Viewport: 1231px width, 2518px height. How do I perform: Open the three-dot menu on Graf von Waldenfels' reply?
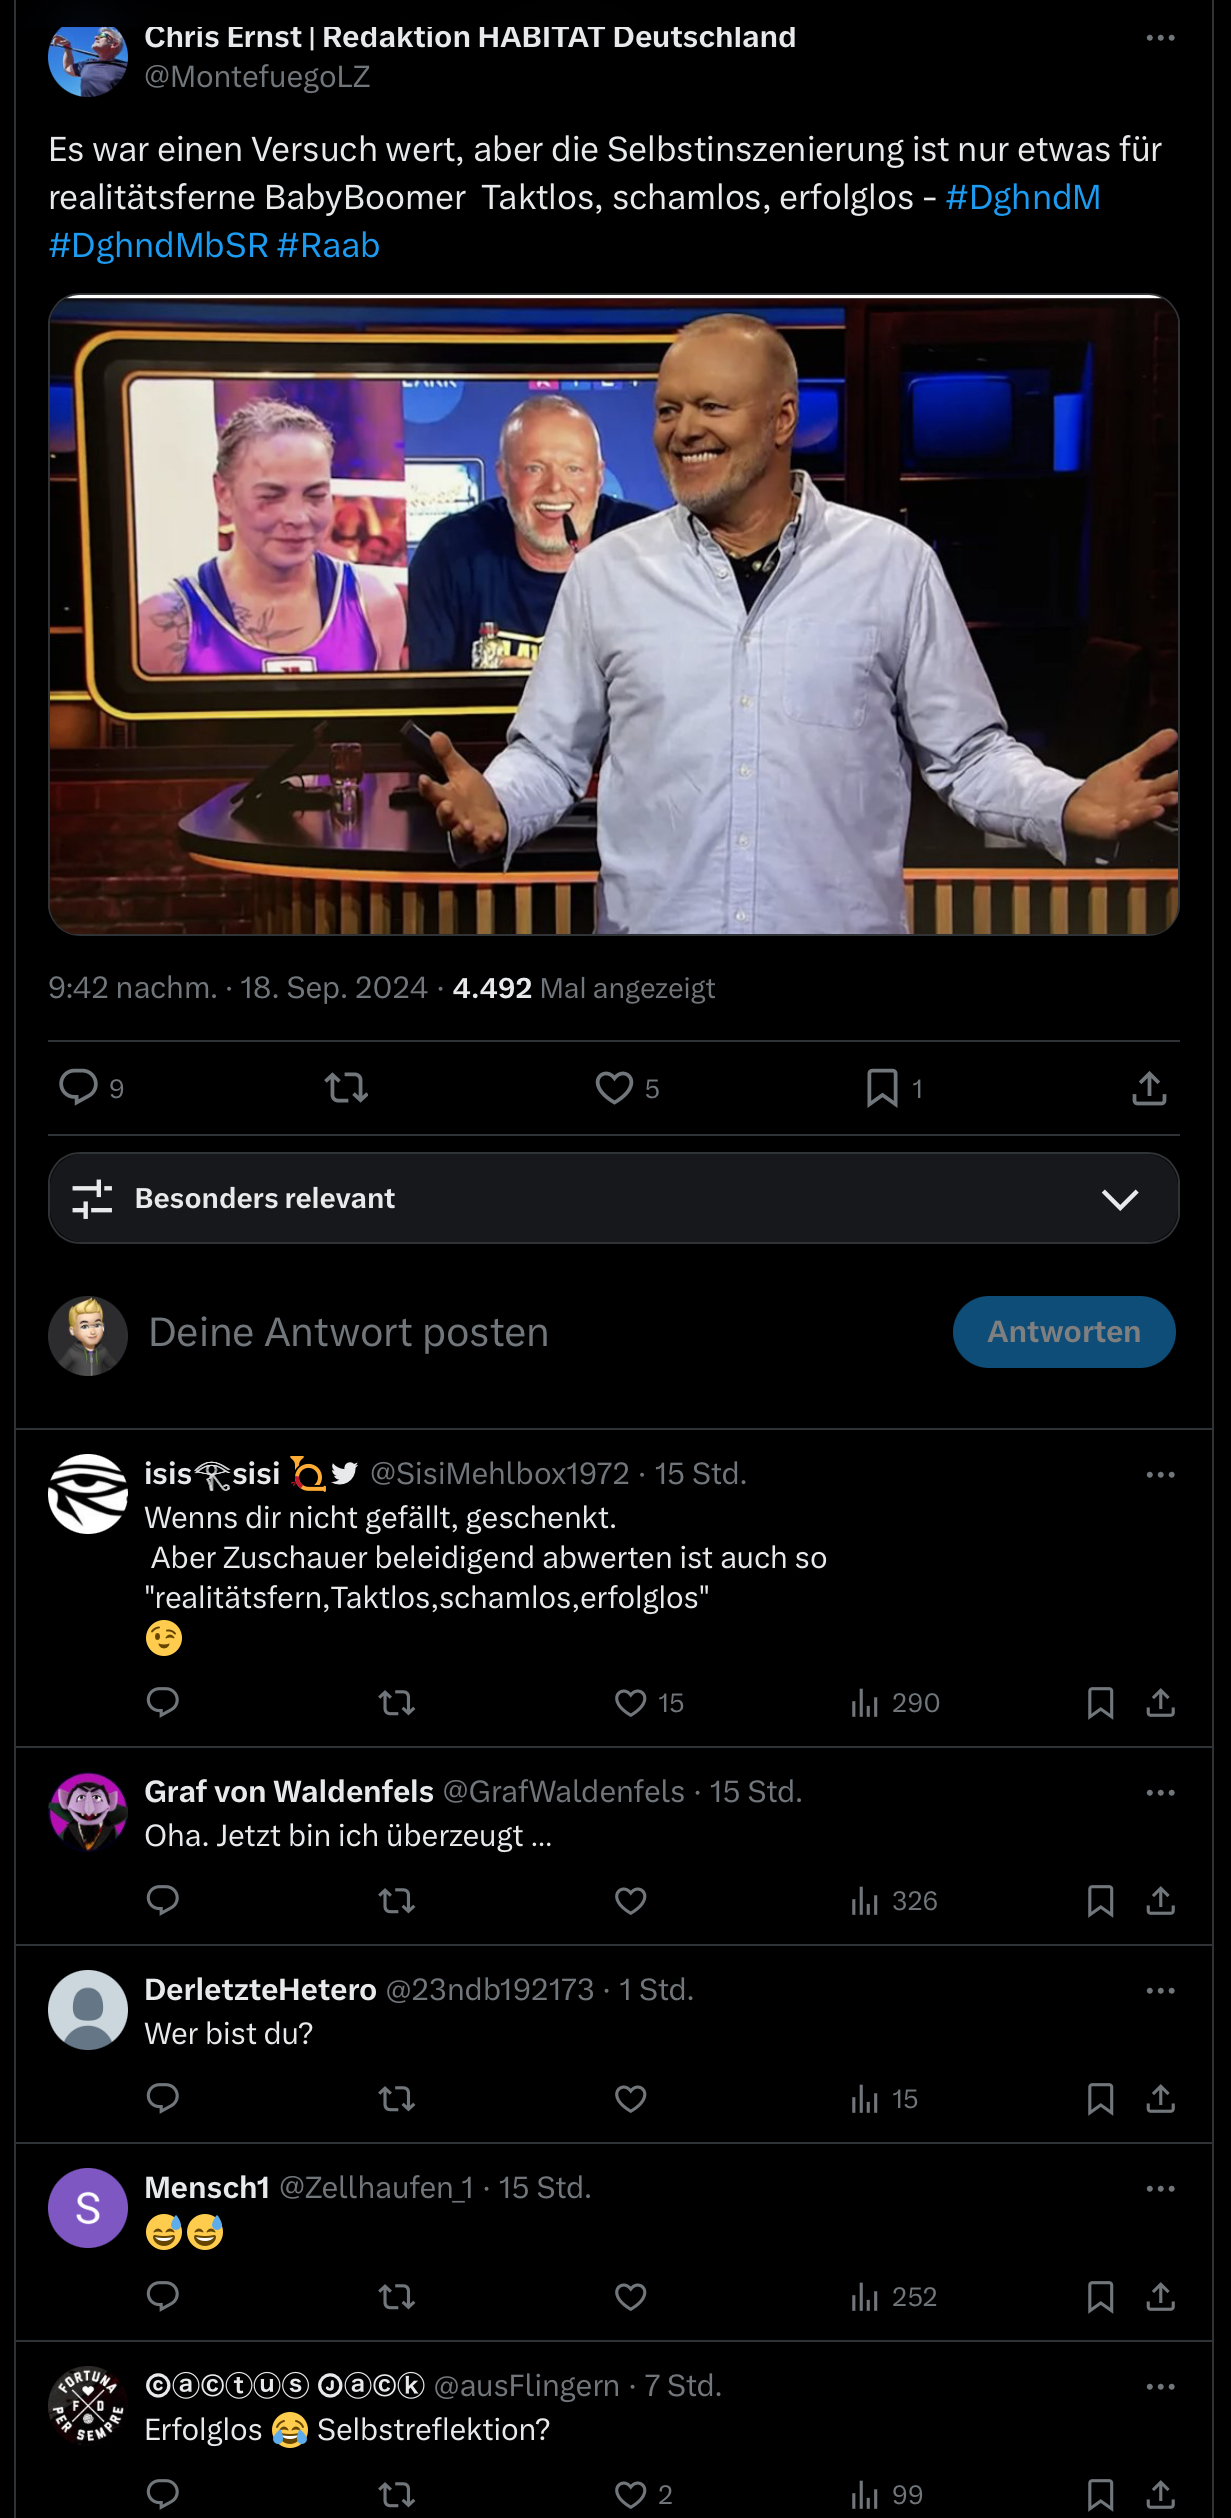coord(1160,1793)
